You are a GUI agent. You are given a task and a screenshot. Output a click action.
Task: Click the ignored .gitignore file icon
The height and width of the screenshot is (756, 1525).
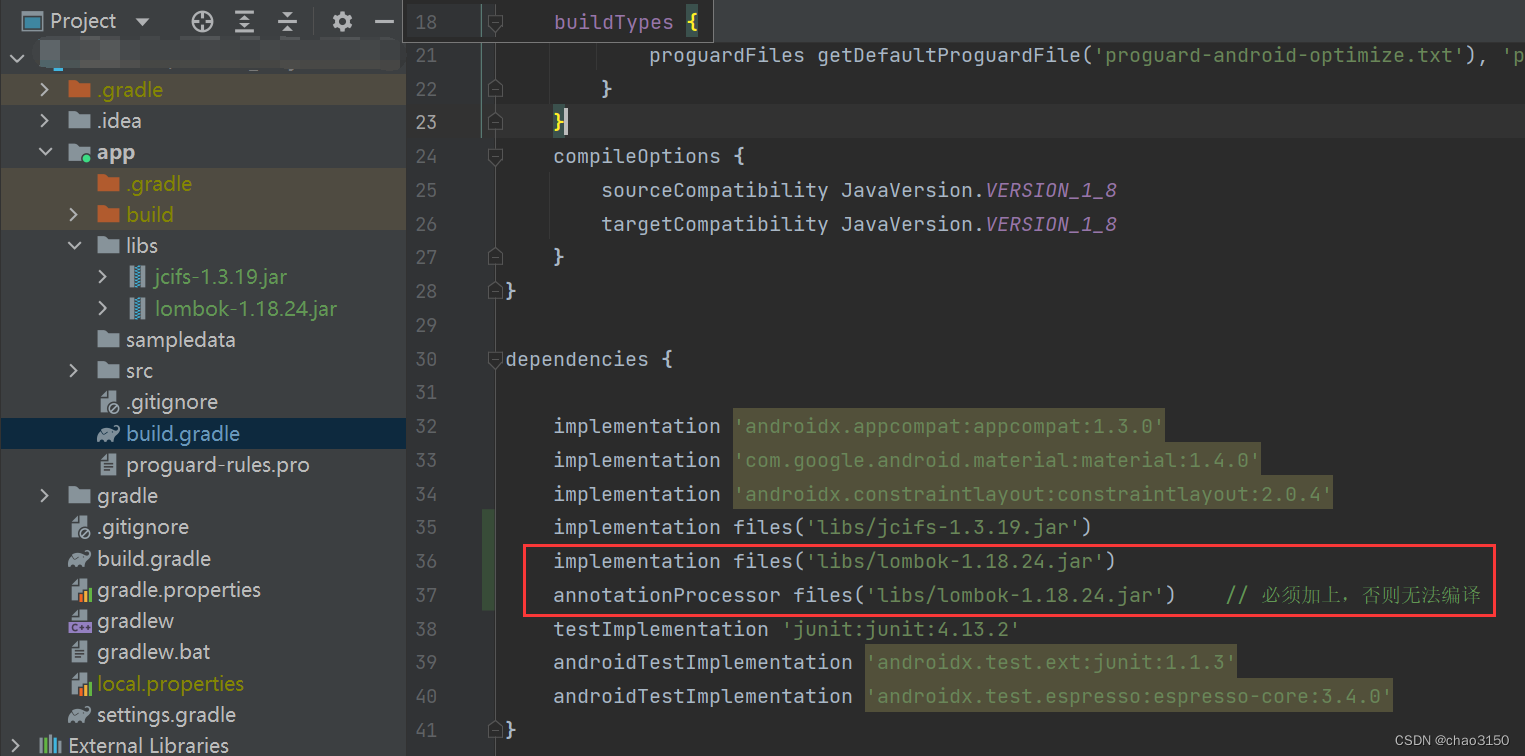coord(108,401)
